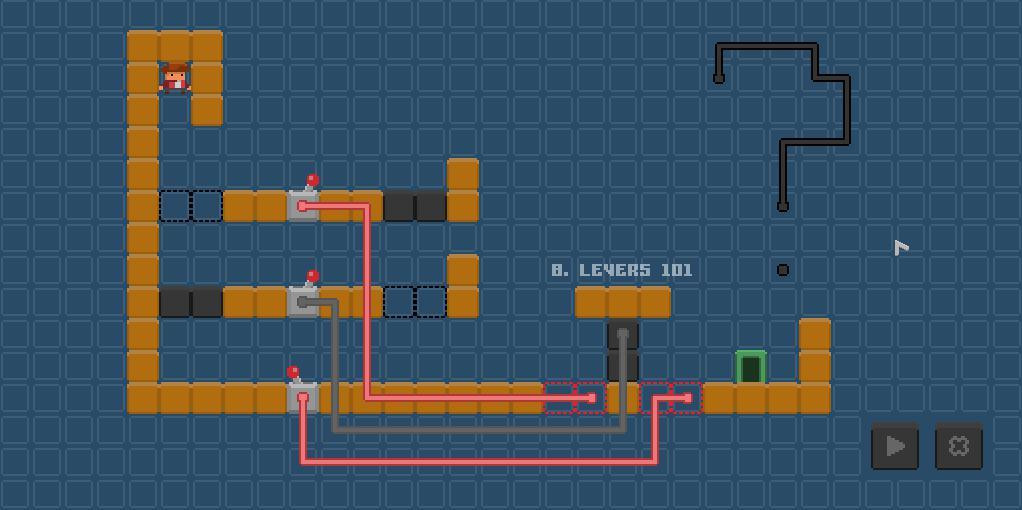
Task: Toggle the lowest lever on the ground floor
Action: (302, 390)
